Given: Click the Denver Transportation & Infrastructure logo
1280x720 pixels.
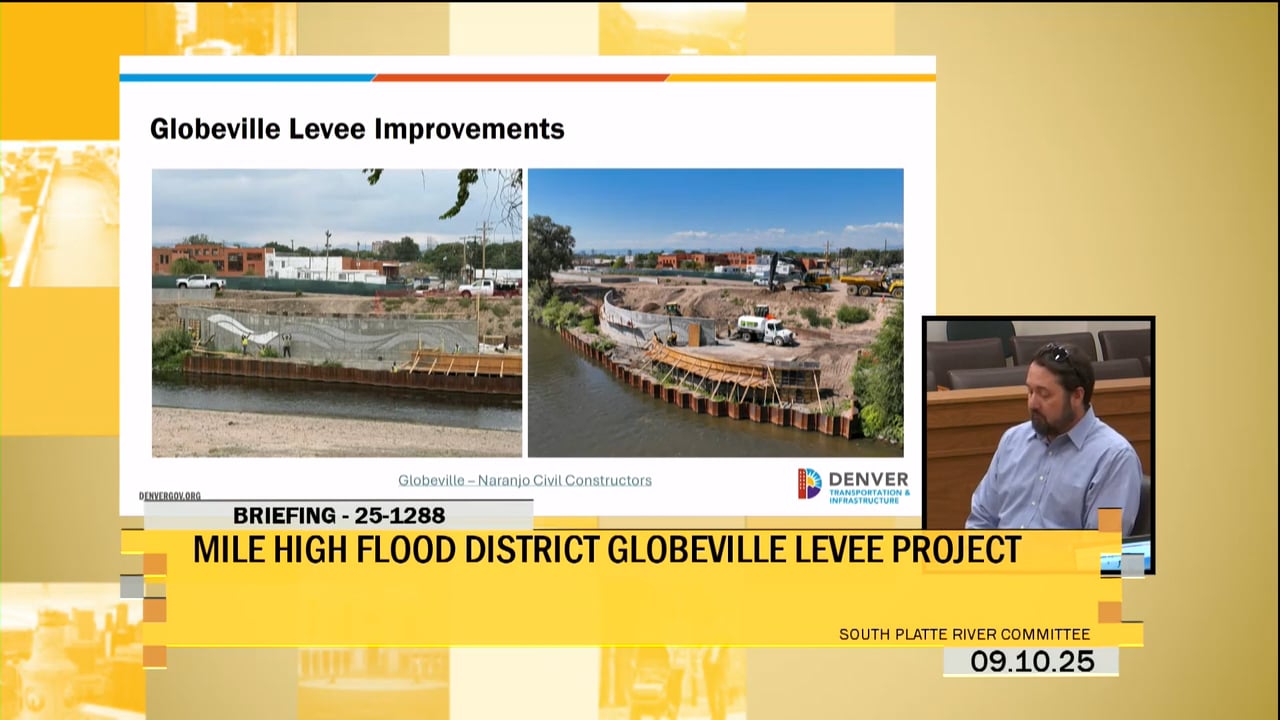Looking at the screenshot, I should pos(853,485).
